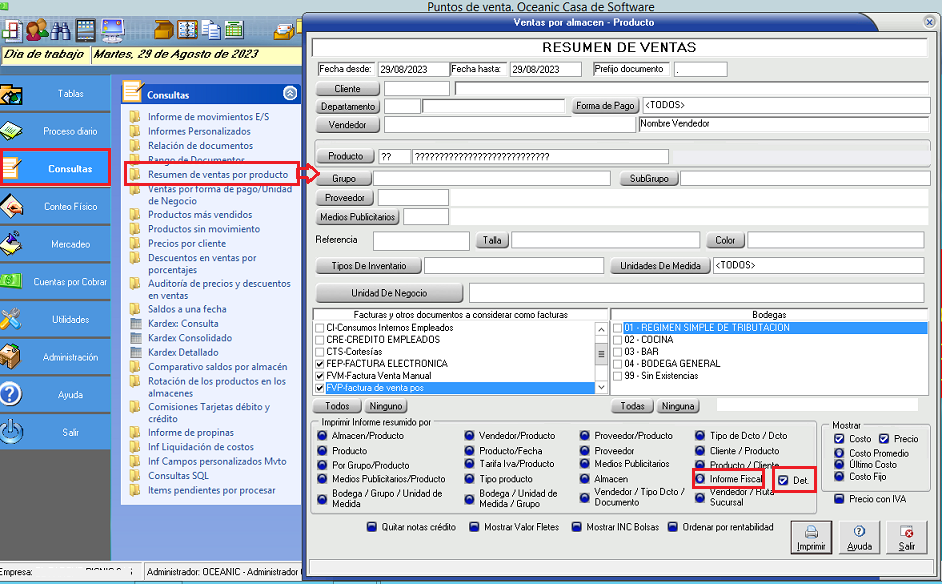Open Productos más vendidos report
942x584 pixels.
tap(200, 214)
